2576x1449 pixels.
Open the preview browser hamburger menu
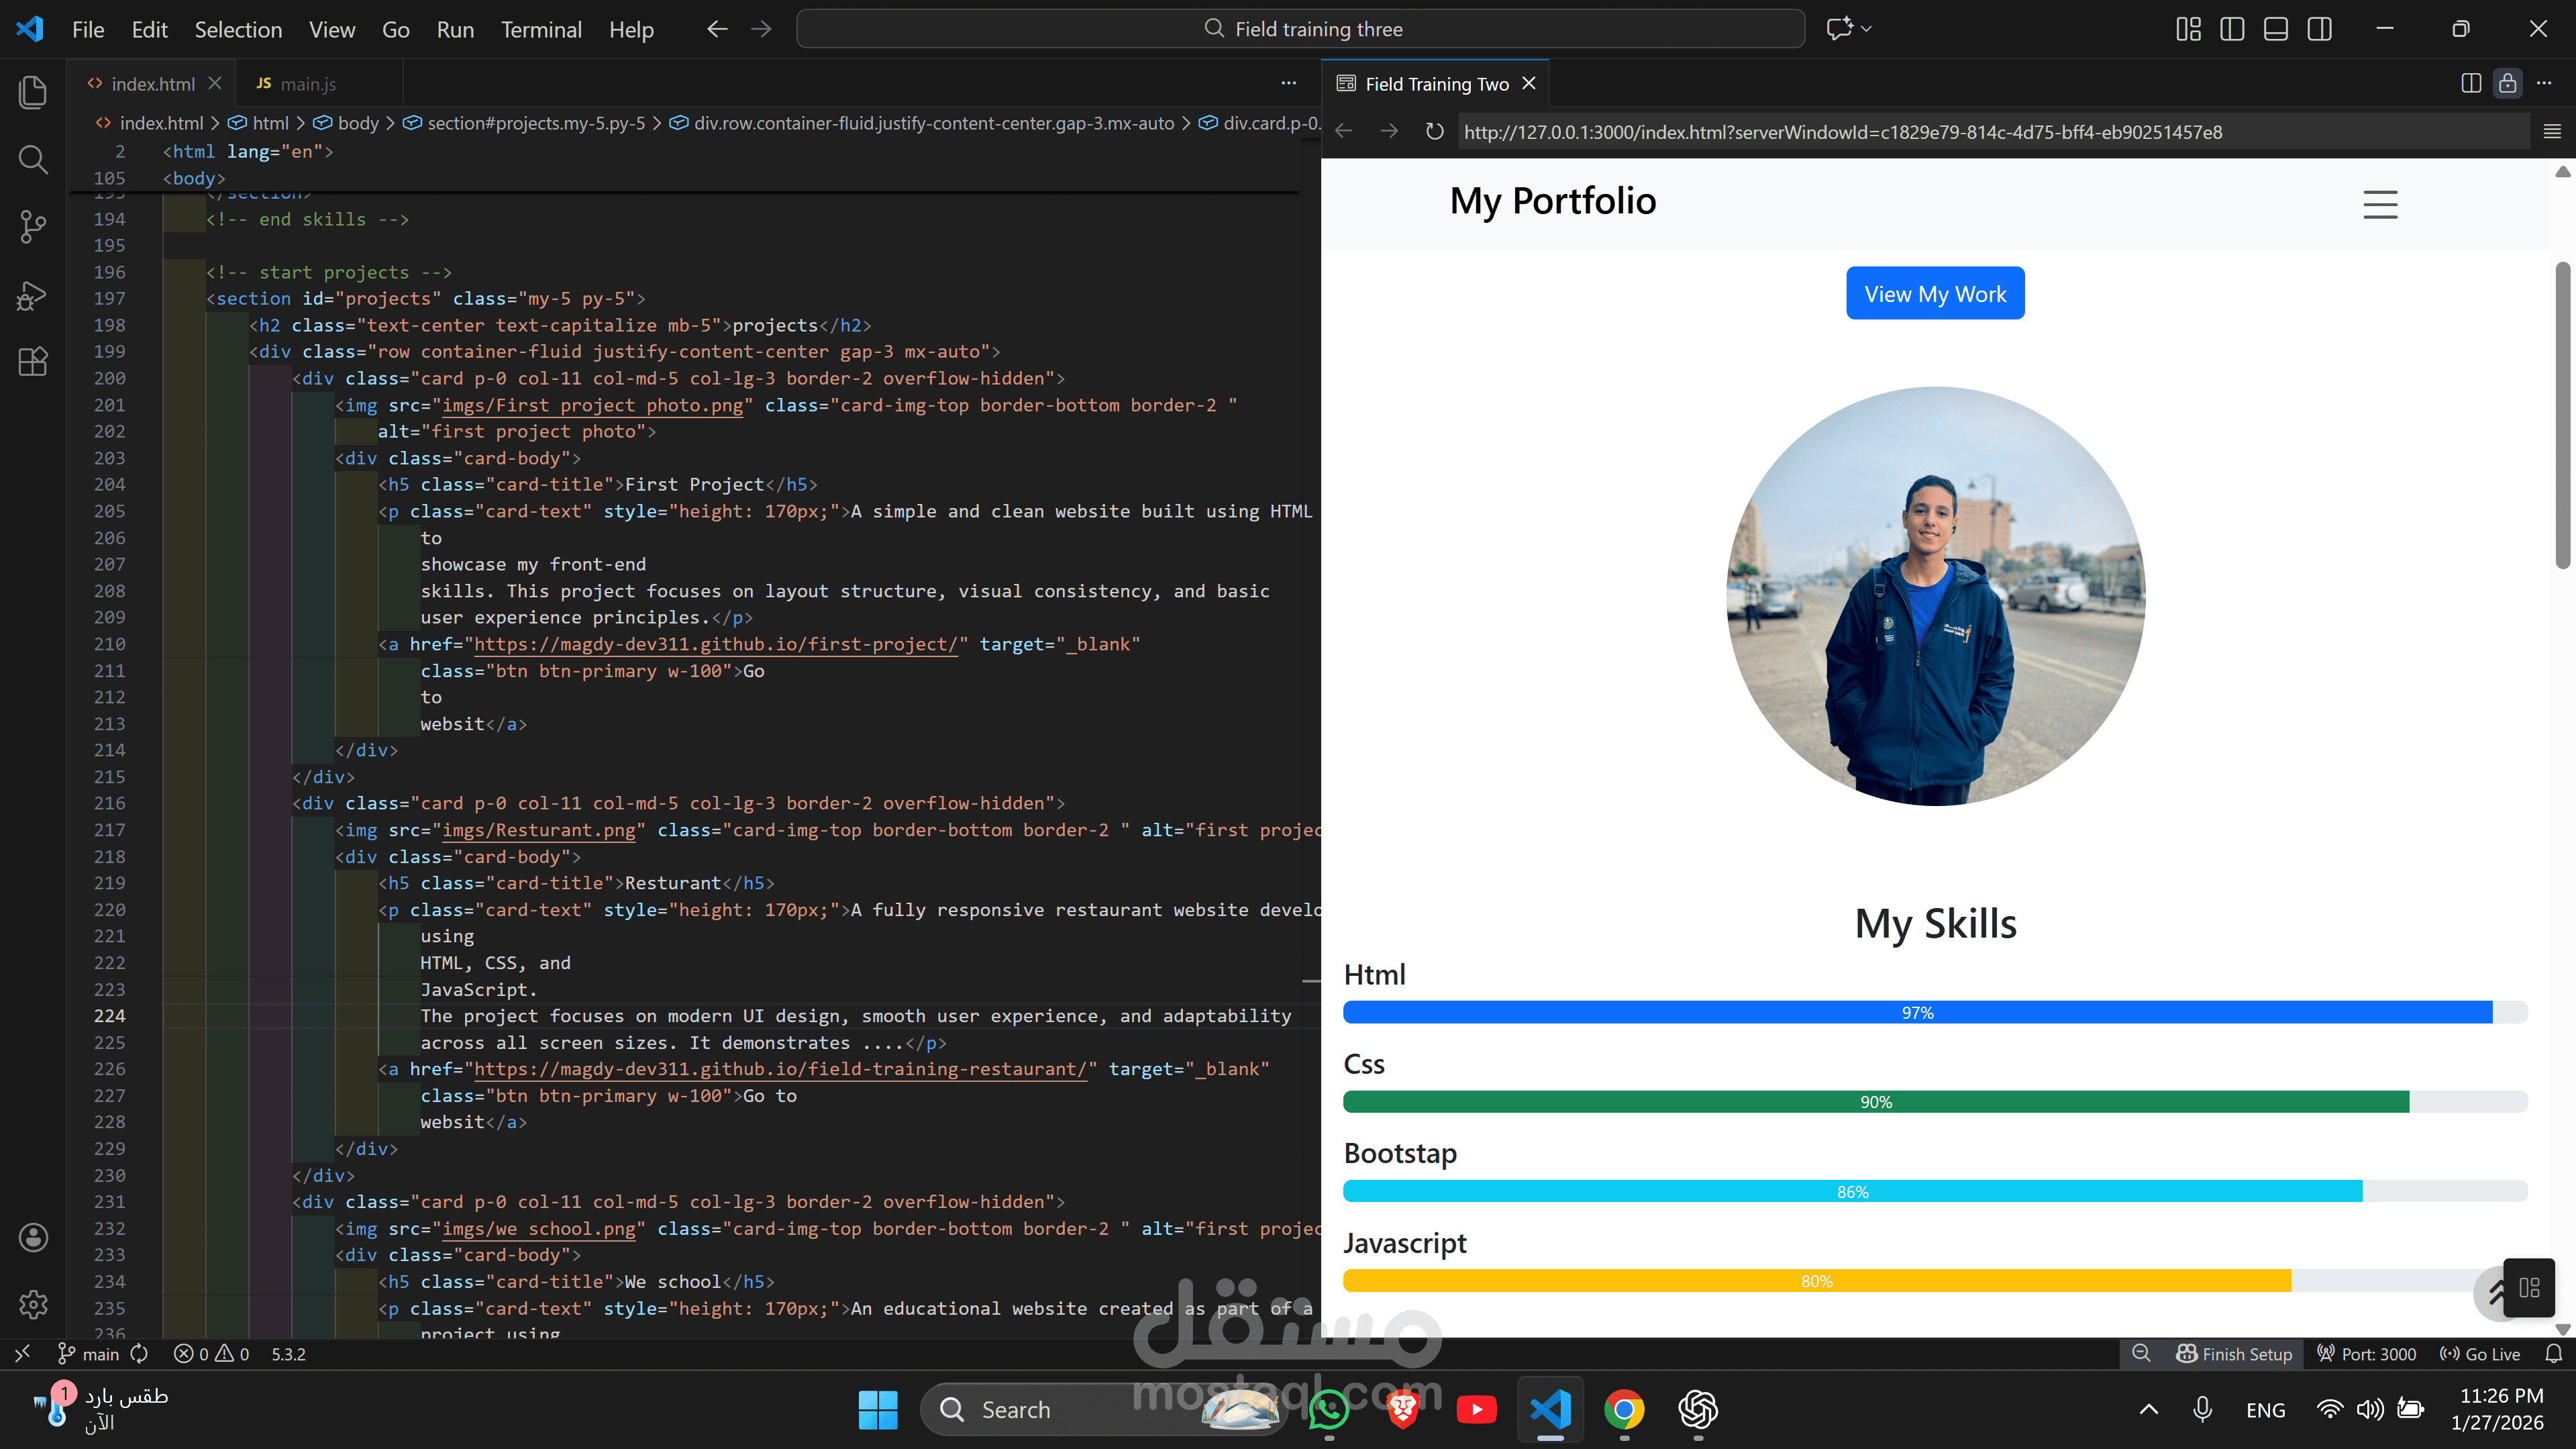pyautogui.click(x=2552, y=131)
